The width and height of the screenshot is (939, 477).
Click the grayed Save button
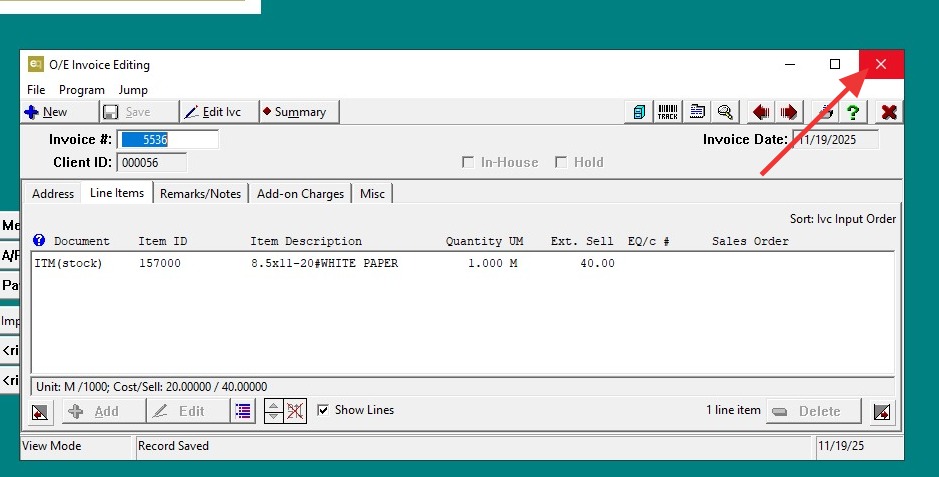click(140, 112)
